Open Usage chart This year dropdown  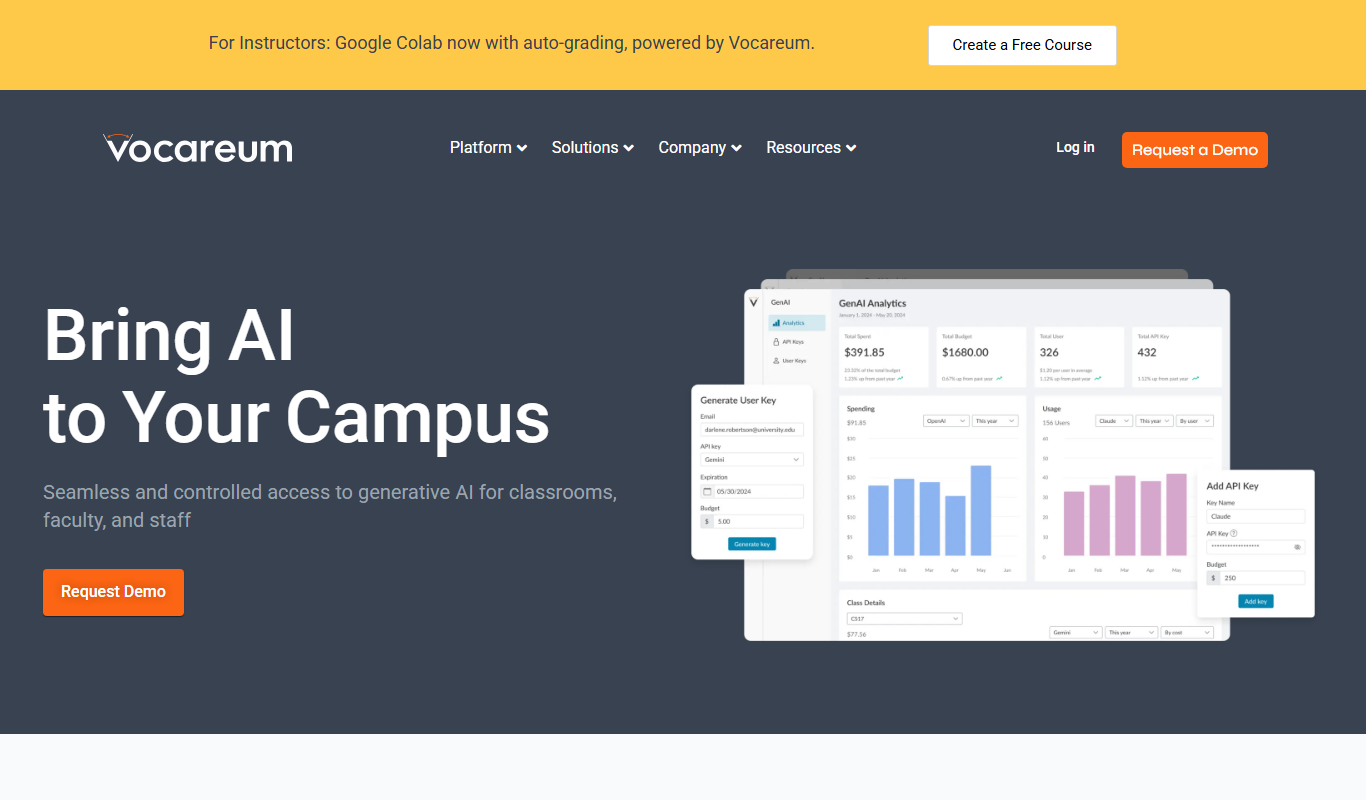[1155, 421]
